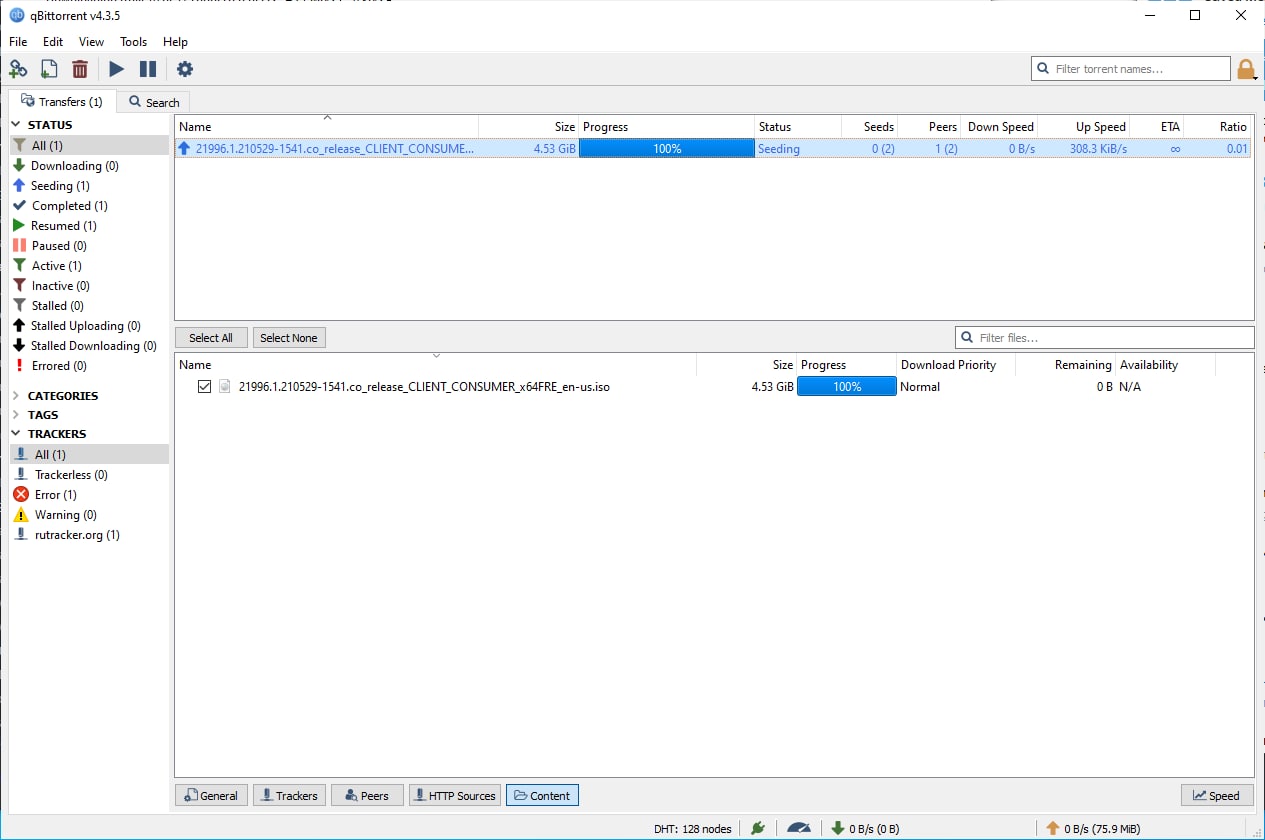Select Trackerless (0) tracker filter
1265x840 pixels.
pyautogui.click(x=71, y=475)
